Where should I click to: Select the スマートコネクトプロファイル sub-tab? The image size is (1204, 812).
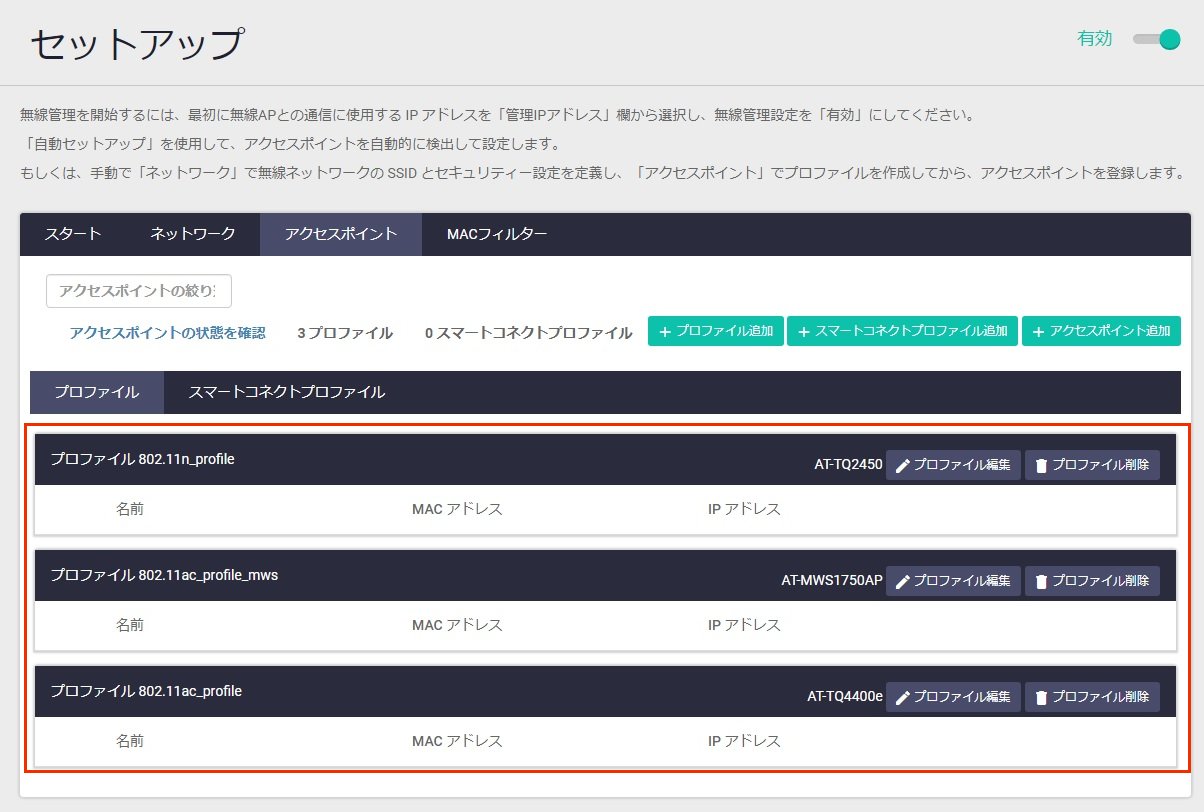point(286,392)
